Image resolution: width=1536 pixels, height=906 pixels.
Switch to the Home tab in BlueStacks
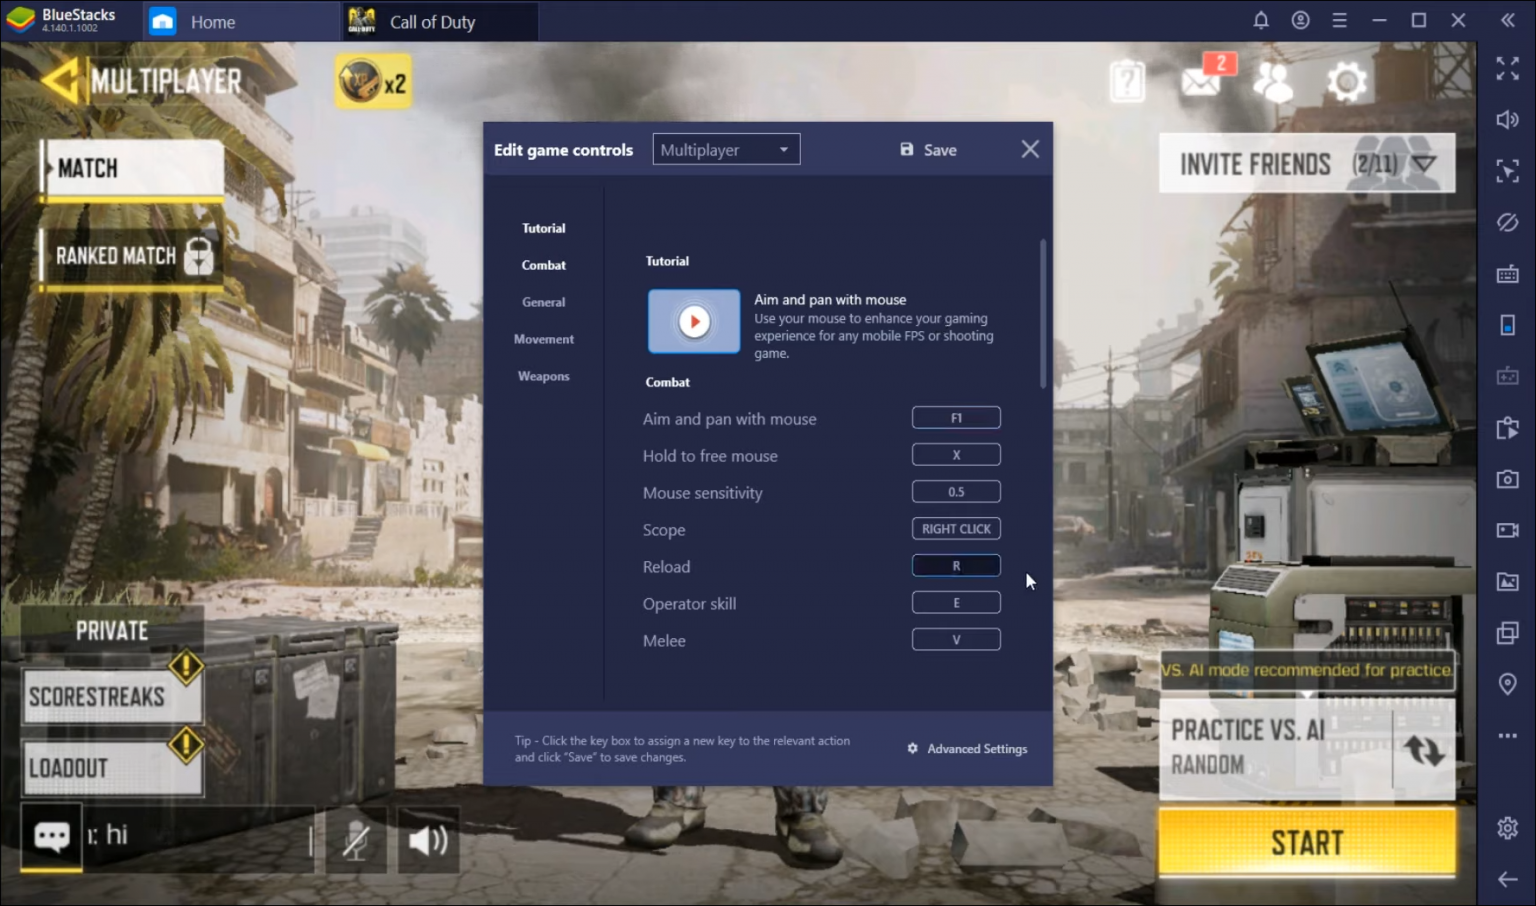(211, 20)
